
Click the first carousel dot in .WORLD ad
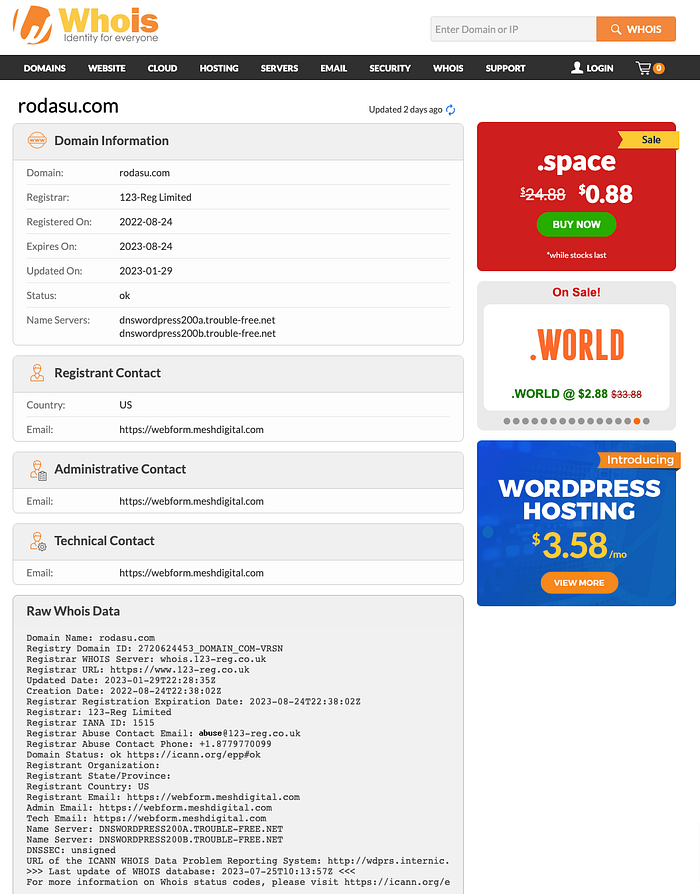[x=507, y=421]
